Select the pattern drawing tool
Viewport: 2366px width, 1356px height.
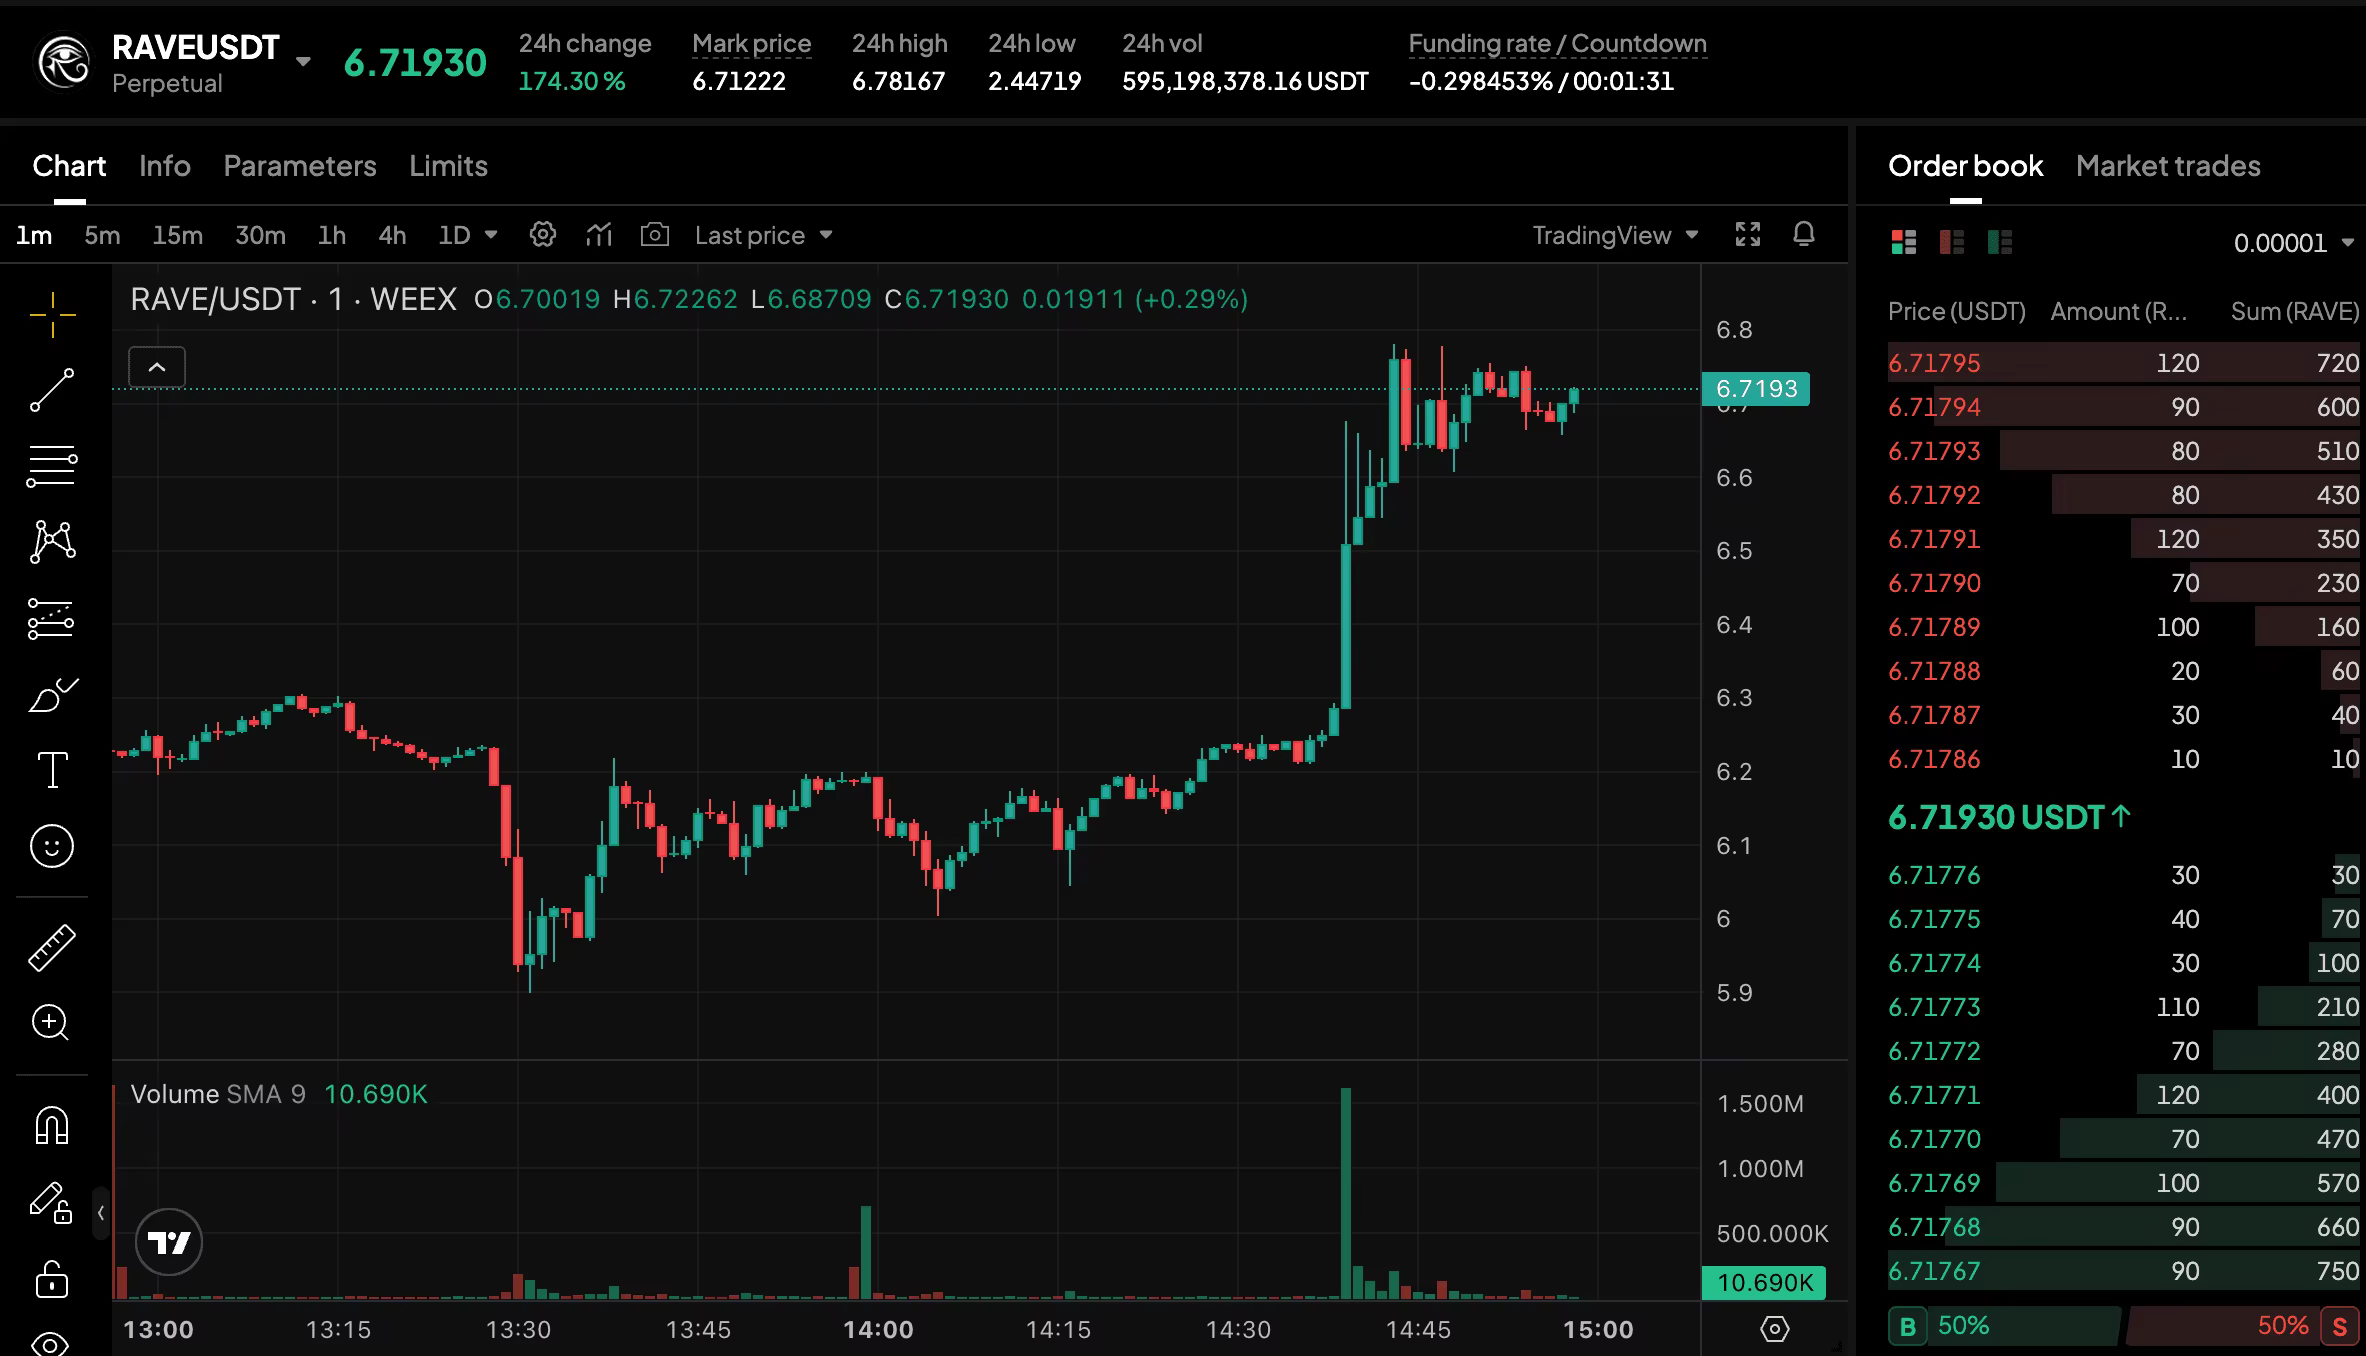point(52,542)
